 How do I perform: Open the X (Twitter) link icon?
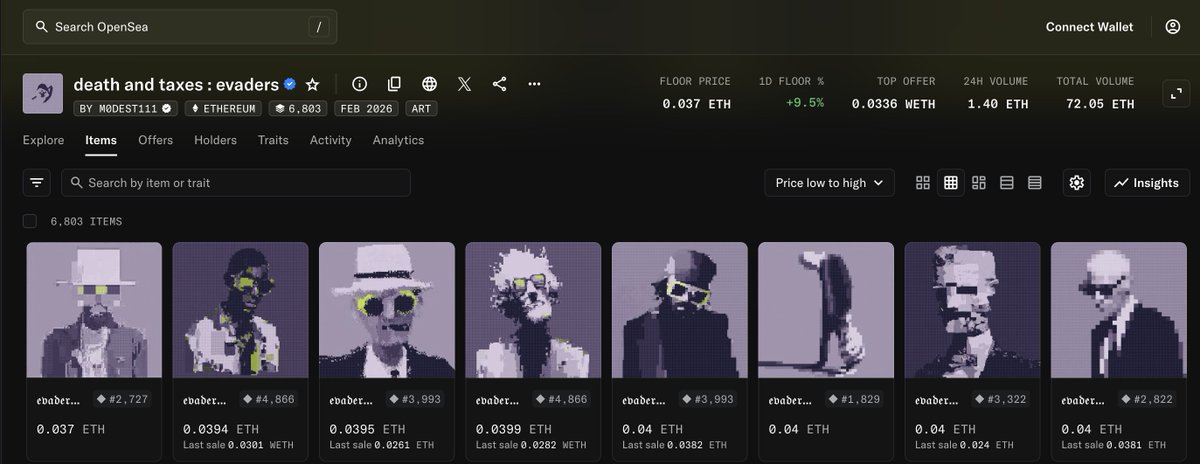[465, 84]
